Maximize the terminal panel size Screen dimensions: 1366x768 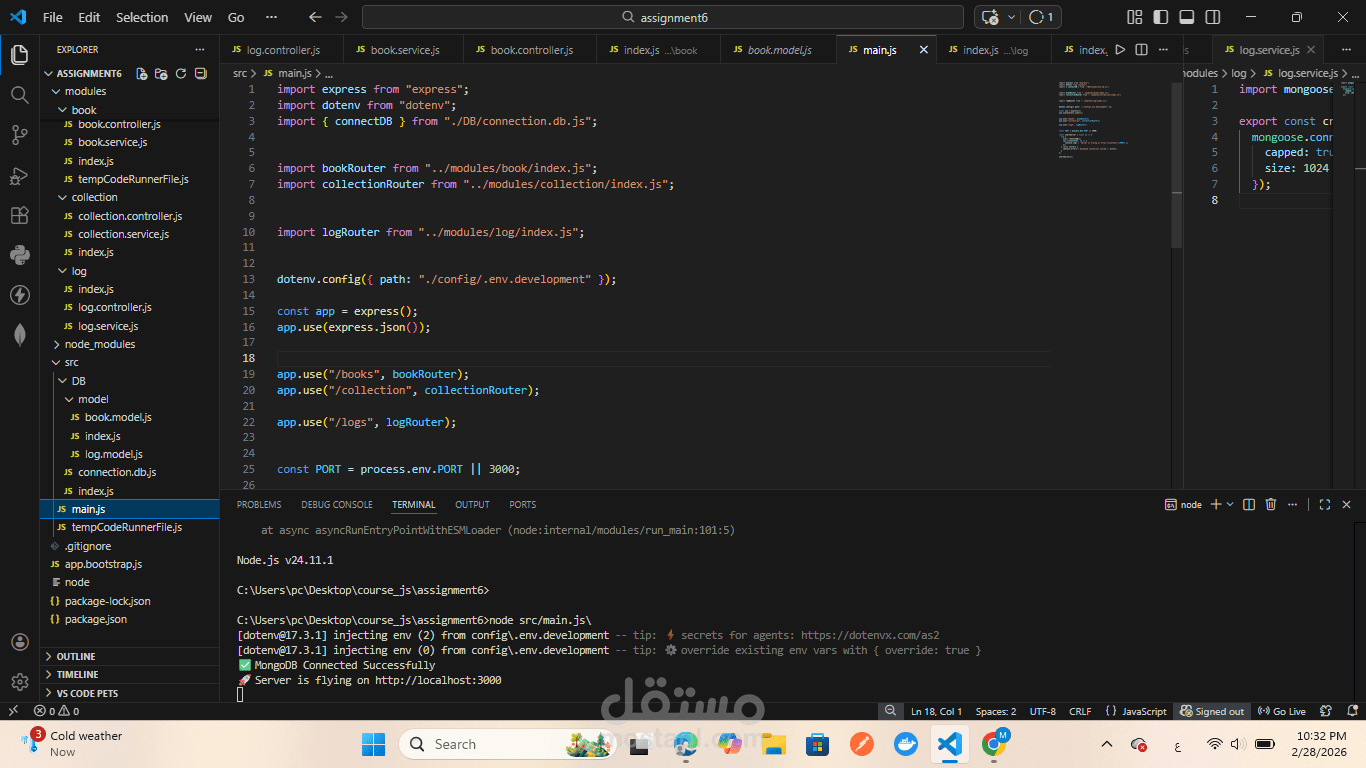(1324, 505)
